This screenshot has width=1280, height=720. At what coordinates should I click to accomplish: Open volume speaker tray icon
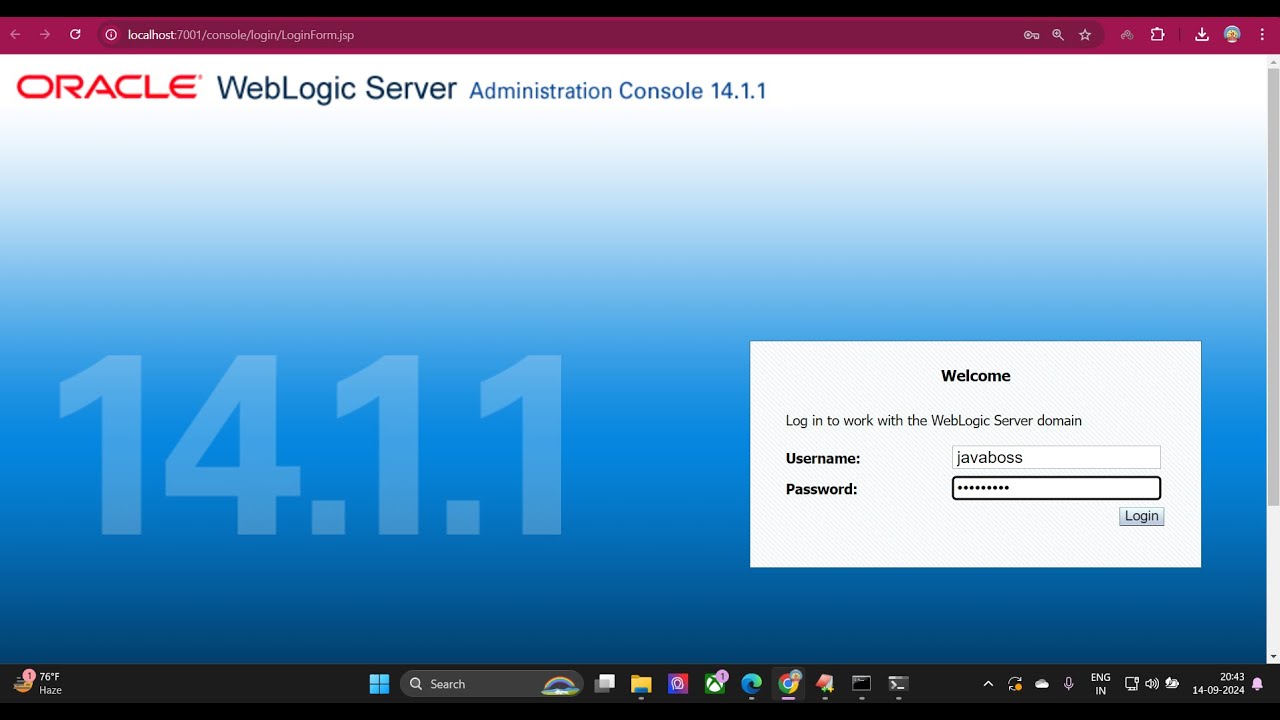click(x=1151, y=684)
